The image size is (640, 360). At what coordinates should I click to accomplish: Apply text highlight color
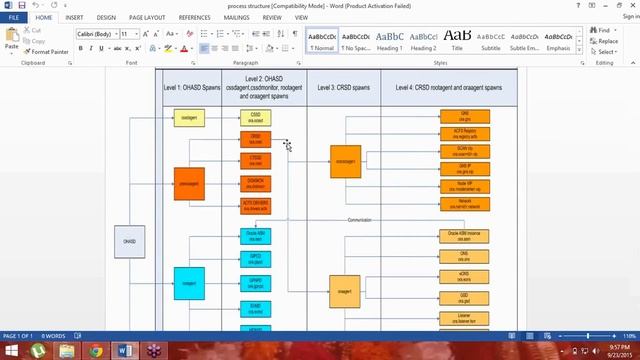point(167,49)
